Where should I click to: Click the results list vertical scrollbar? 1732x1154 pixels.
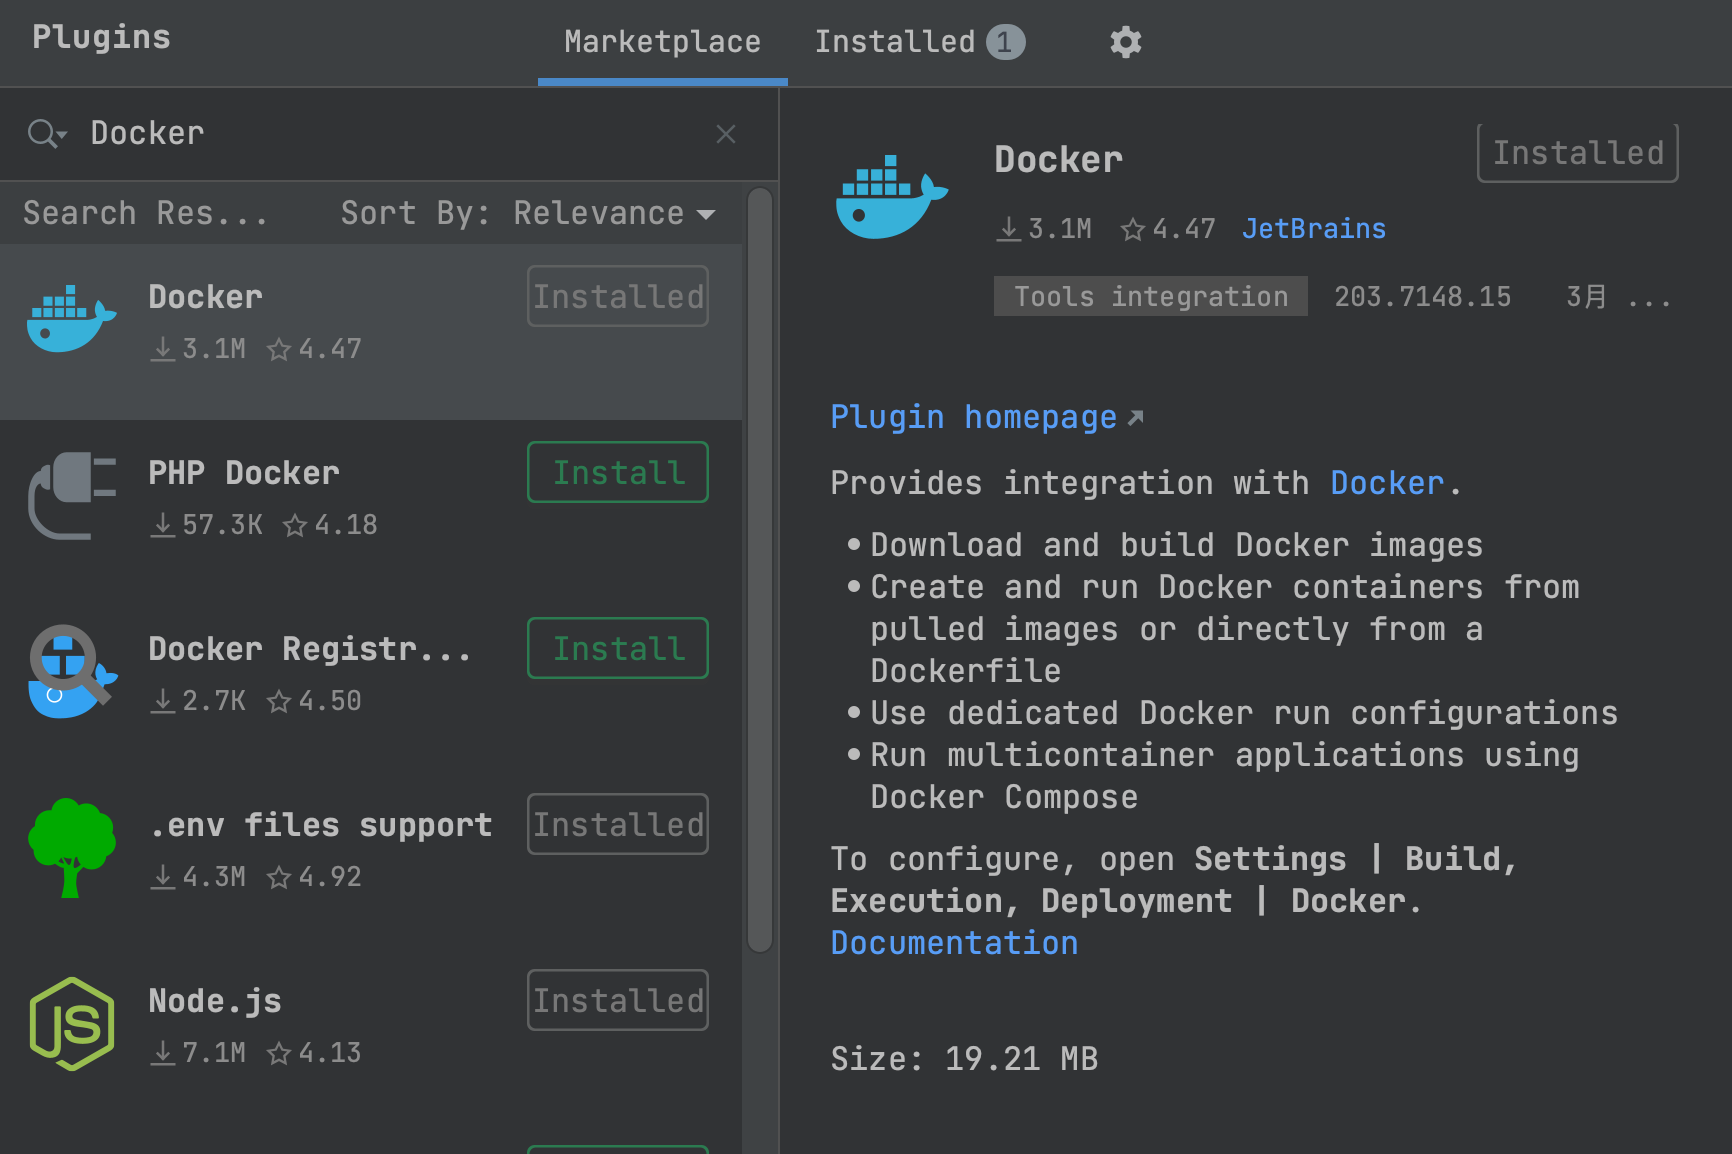coord(760,570)
